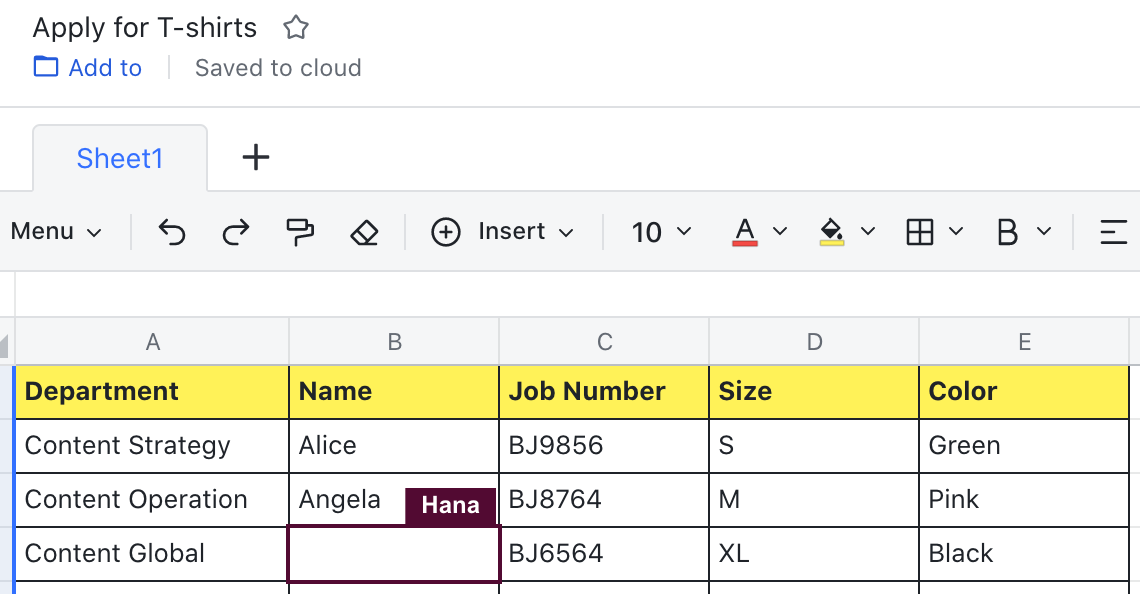Select column B header
1140x594 pixels.
[394, 341]
